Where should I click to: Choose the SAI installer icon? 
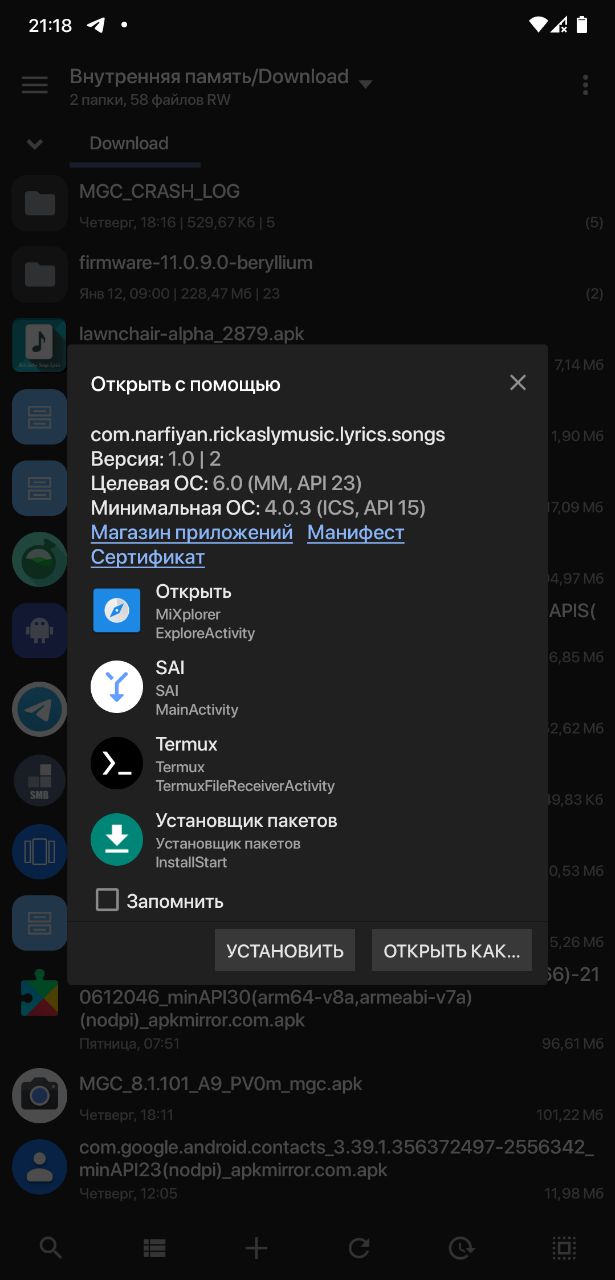click(117, 686)
